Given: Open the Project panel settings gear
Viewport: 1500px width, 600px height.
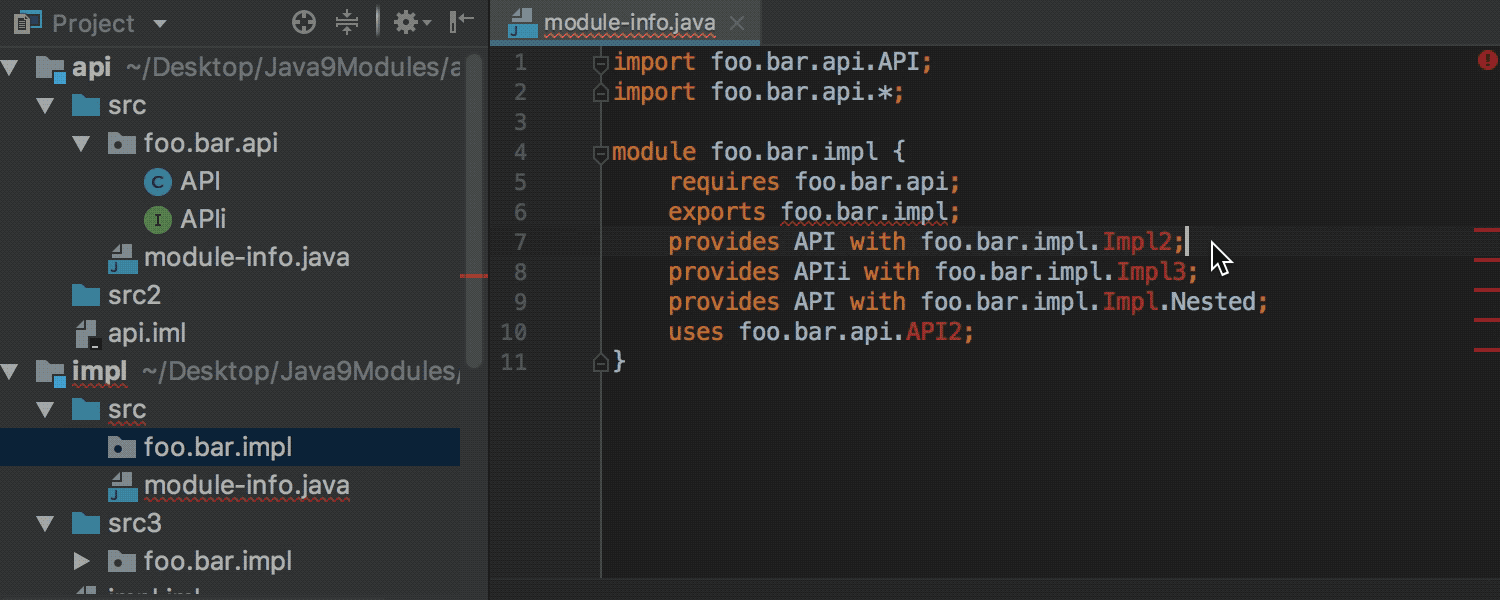Looking at the screenshot, I should [x=405, y=21].
